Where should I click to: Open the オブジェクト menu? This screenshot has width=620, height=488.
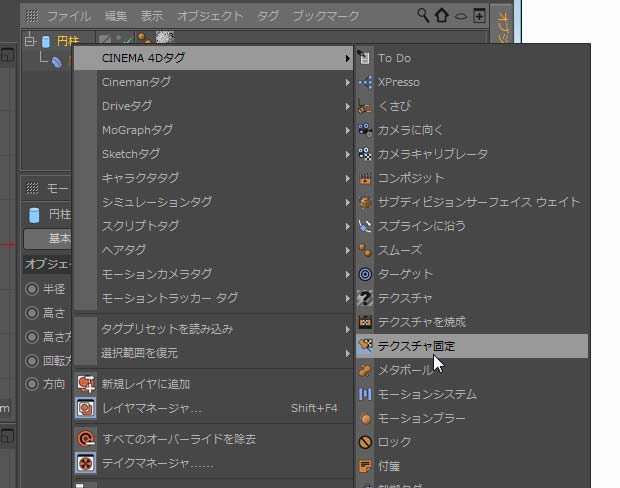210,16
